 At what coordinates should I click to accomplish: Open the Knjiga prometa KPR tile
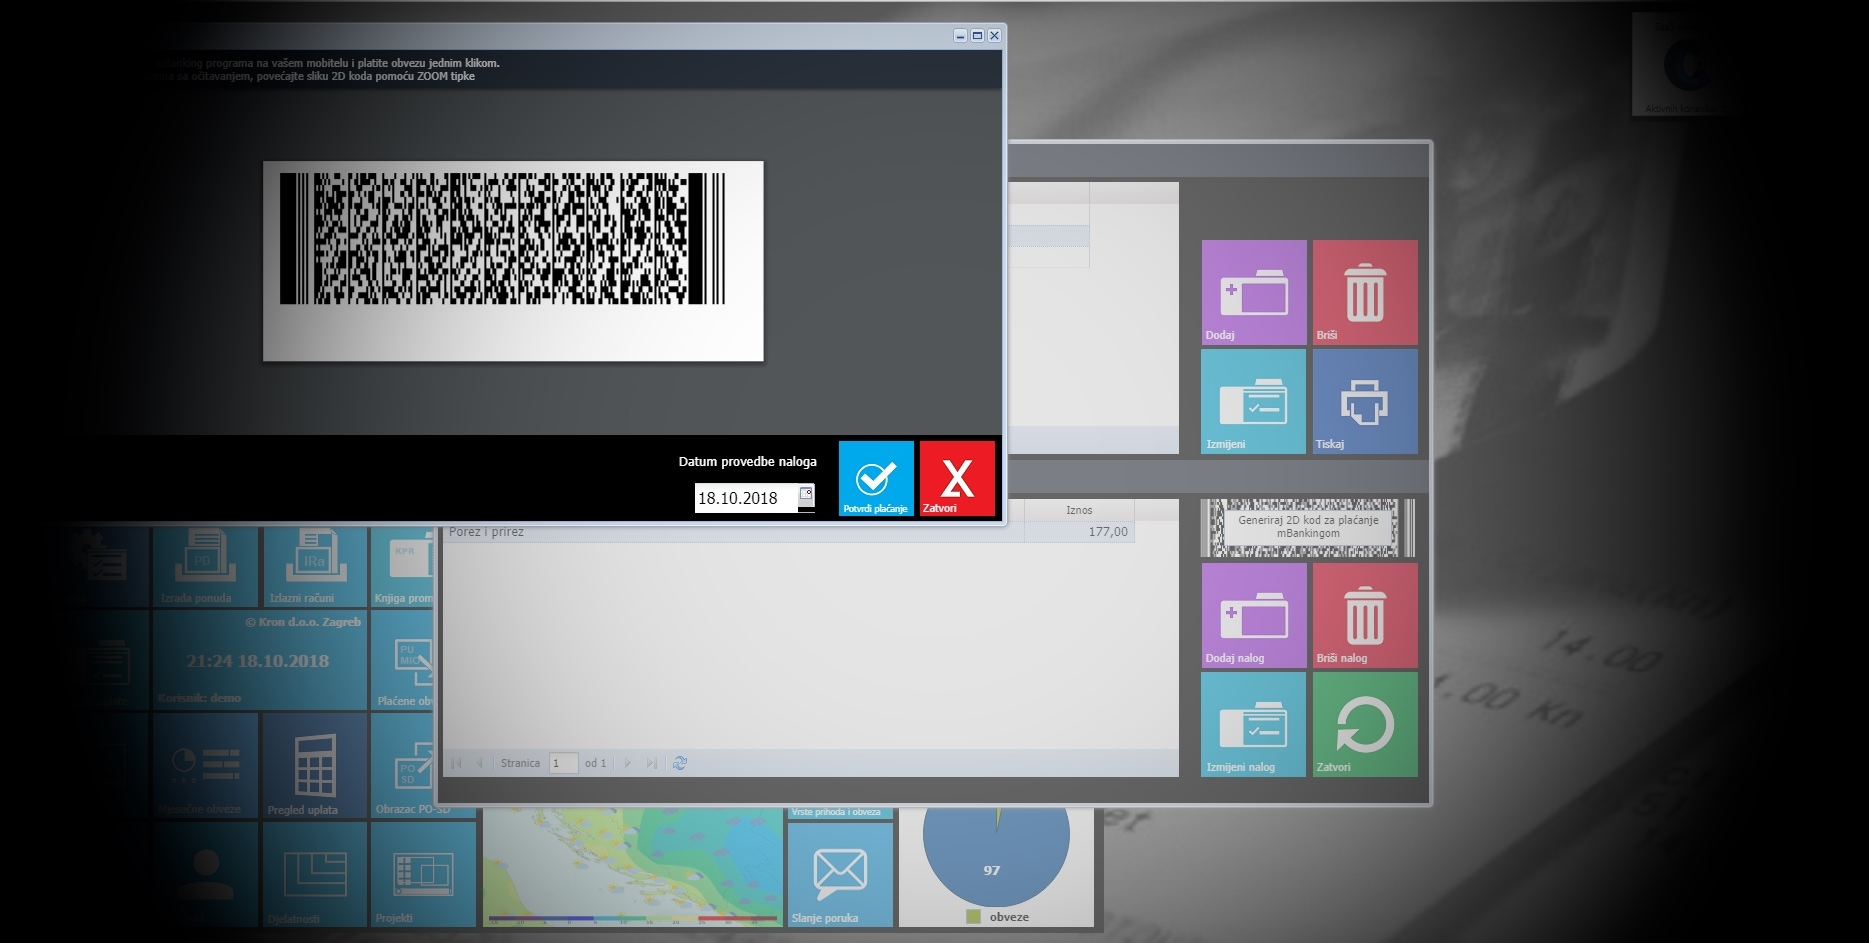(403, 567)
